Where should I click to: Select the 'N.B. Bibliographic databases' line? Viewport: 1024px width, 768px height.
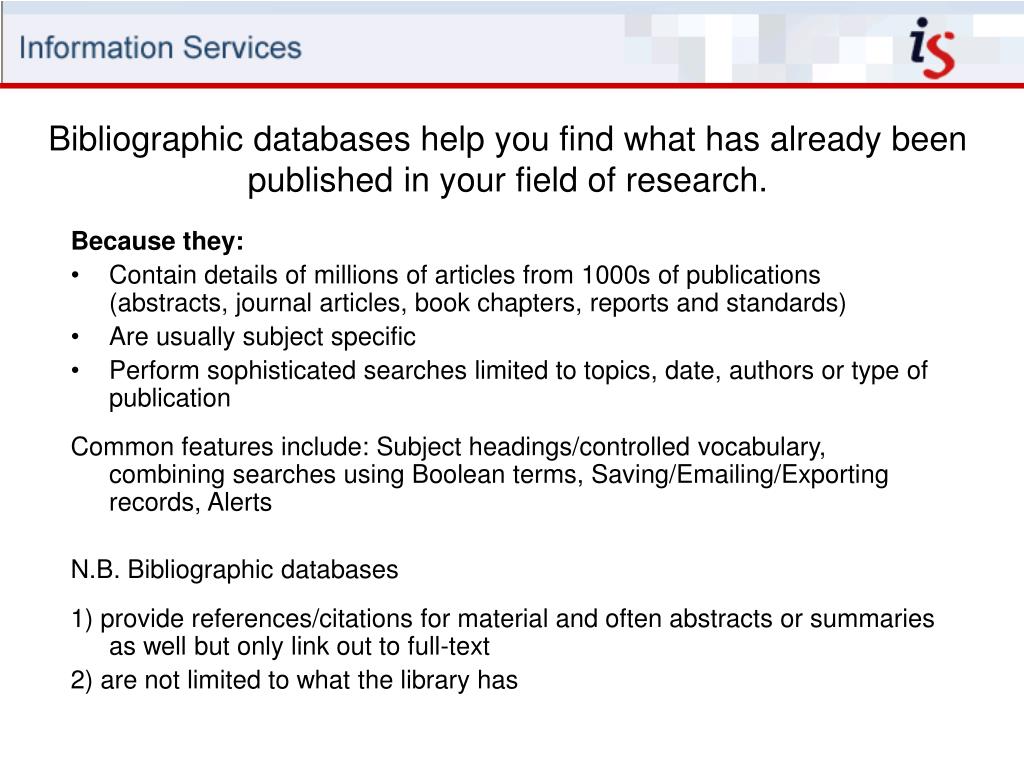[x=234, y=569]
